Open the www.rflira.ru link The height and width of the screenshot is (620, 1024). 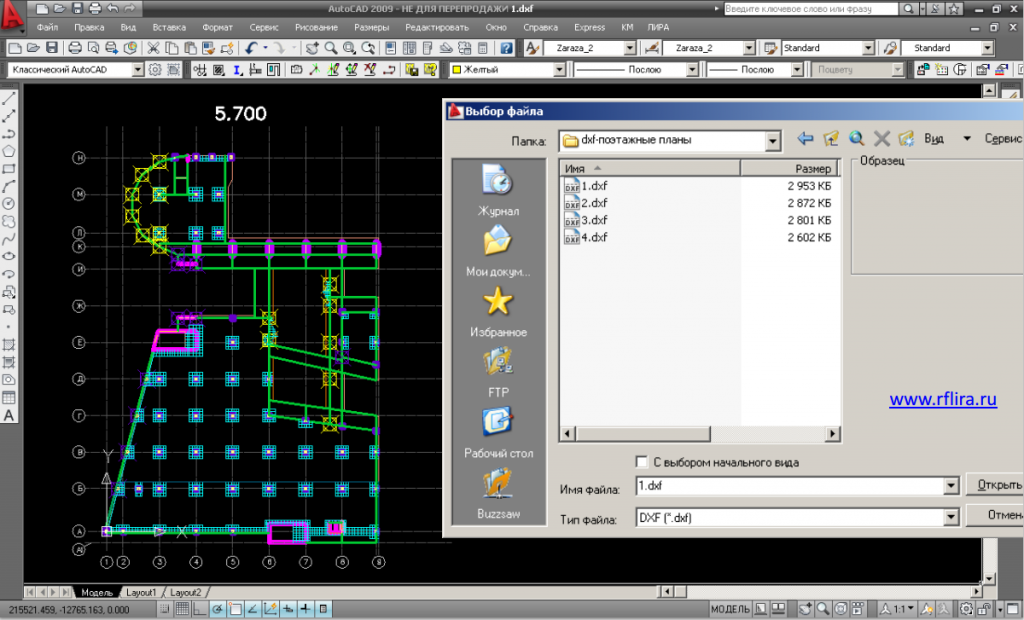(943, 400)
